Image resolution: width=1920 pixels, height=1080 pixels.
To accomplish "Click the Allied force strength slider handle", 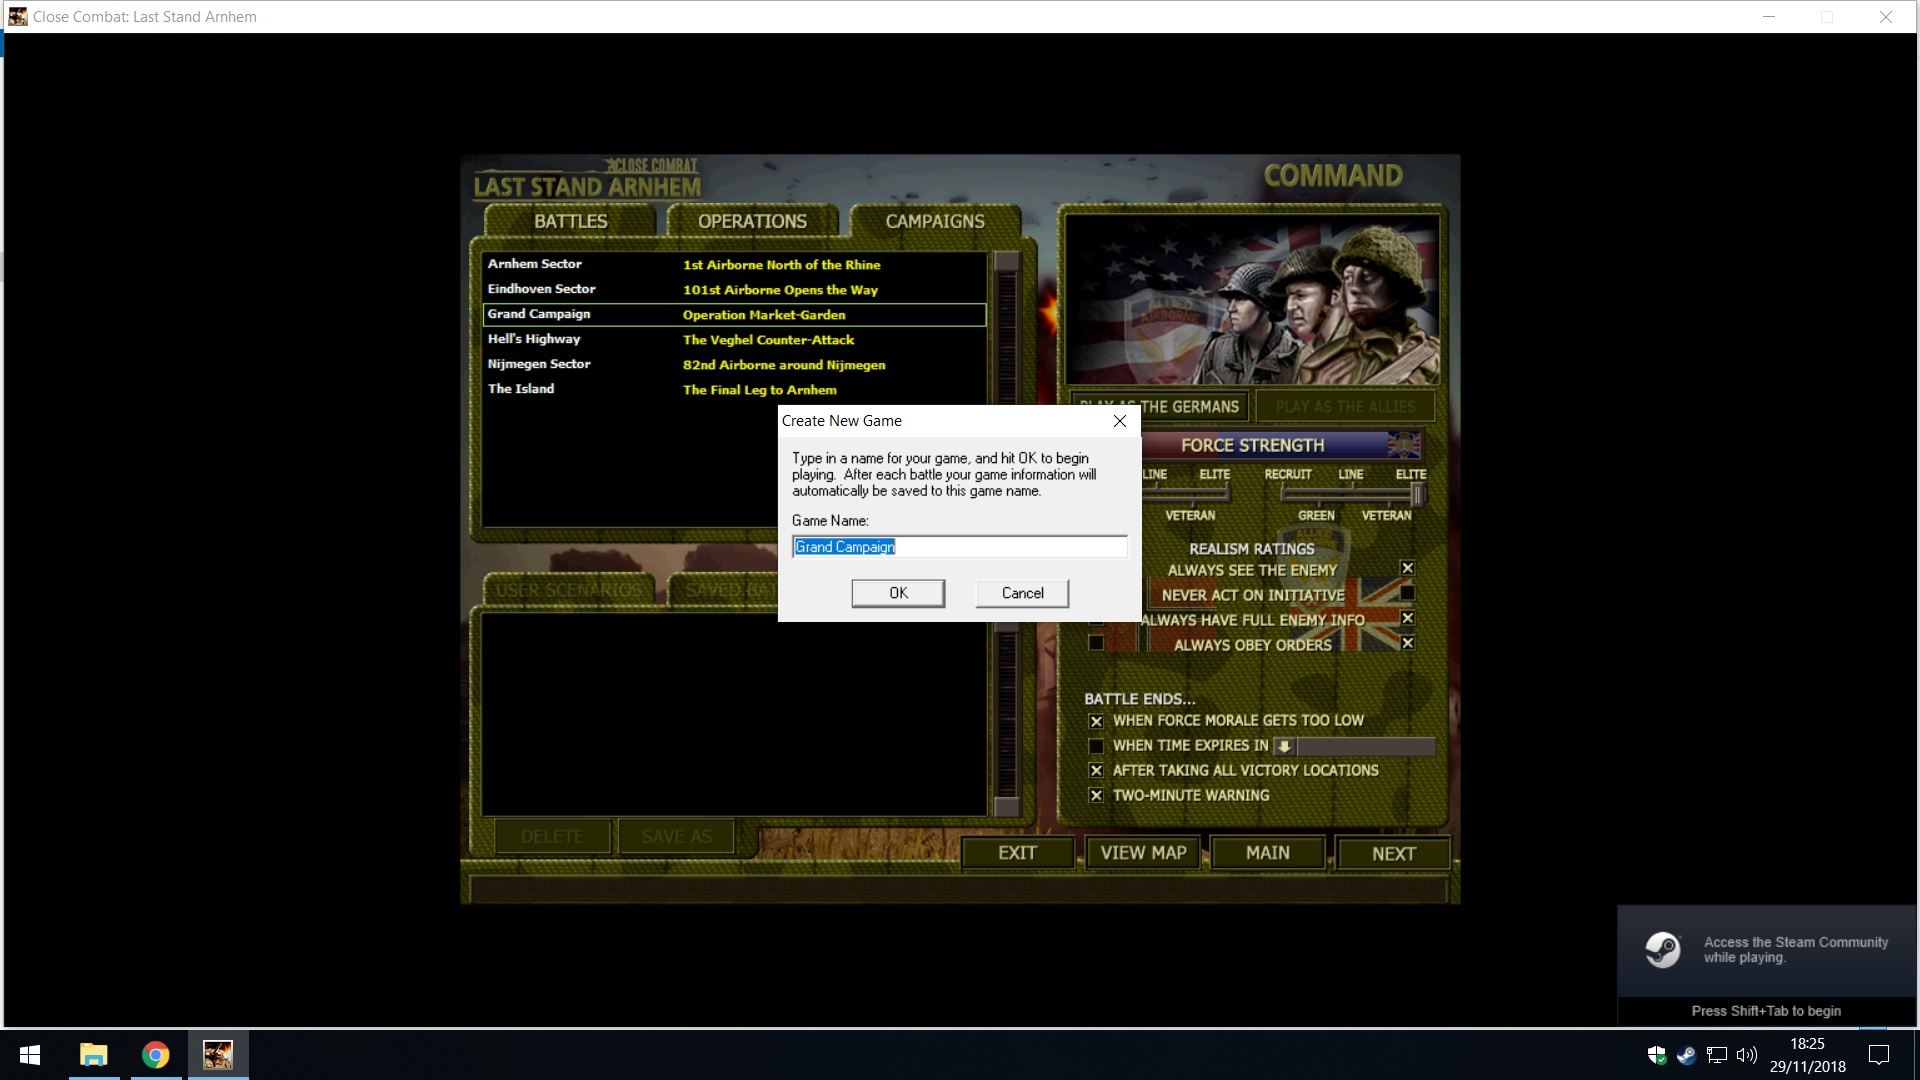I will tap(1416, 493).
